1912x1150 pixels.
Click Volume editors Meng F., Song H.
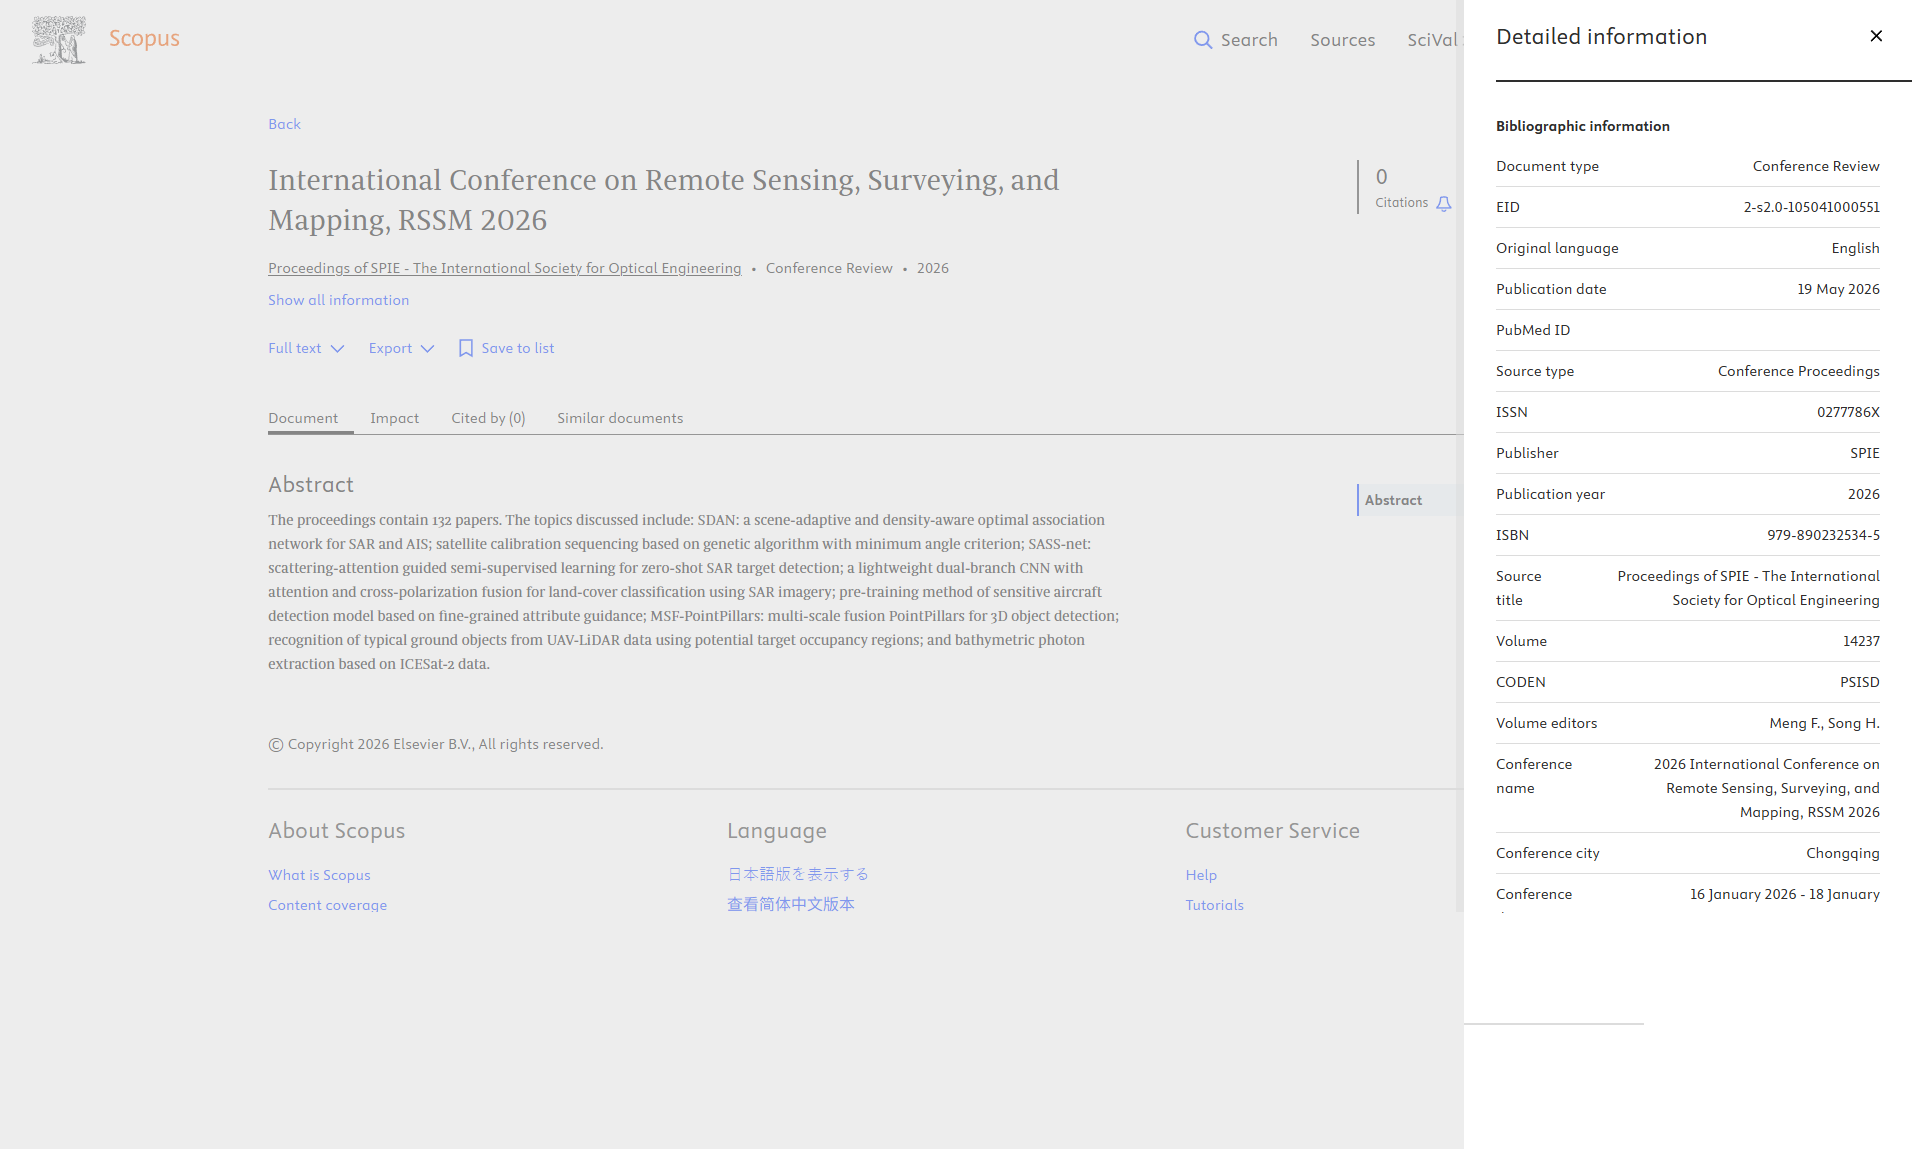tap(1824, 723)
